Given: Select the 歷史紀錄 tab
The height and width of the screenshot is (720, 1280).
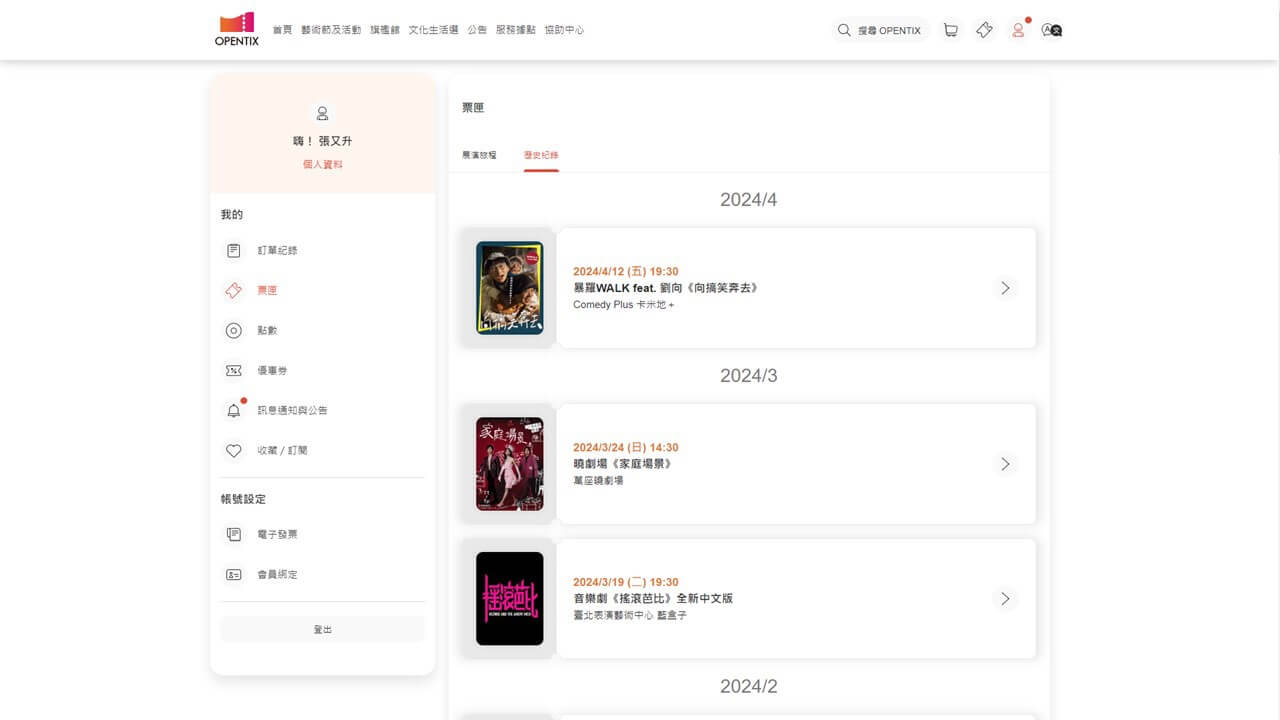Looking at the screenshot, I should coord(541,155).
